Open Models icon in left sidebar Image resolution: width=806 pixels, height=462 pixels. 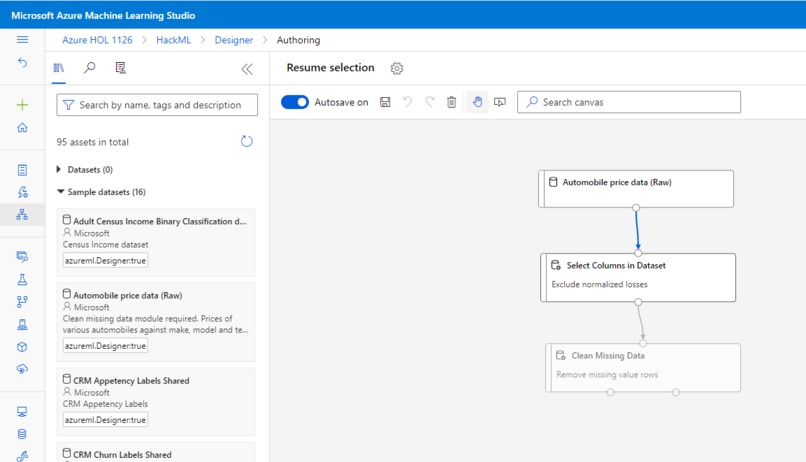pos(22,324)
